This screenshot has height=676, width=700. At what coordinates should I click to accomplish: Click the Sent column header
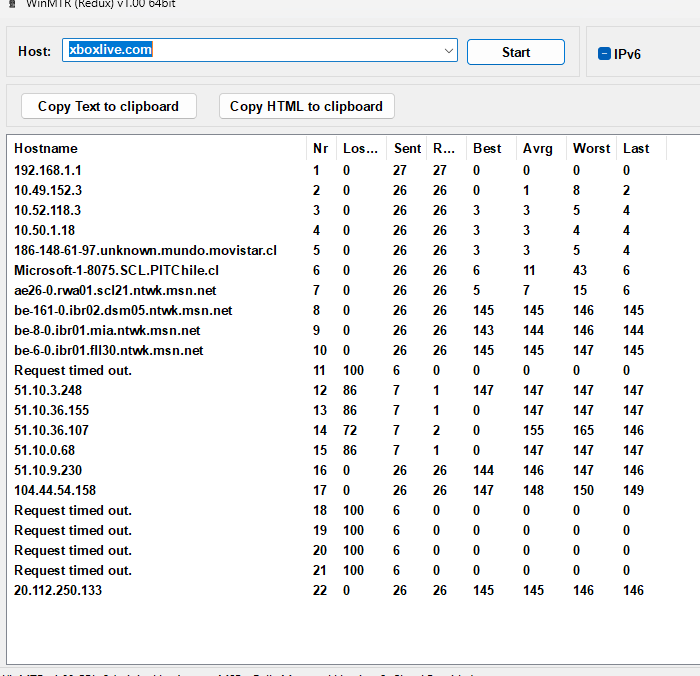(x=407, y=148)
